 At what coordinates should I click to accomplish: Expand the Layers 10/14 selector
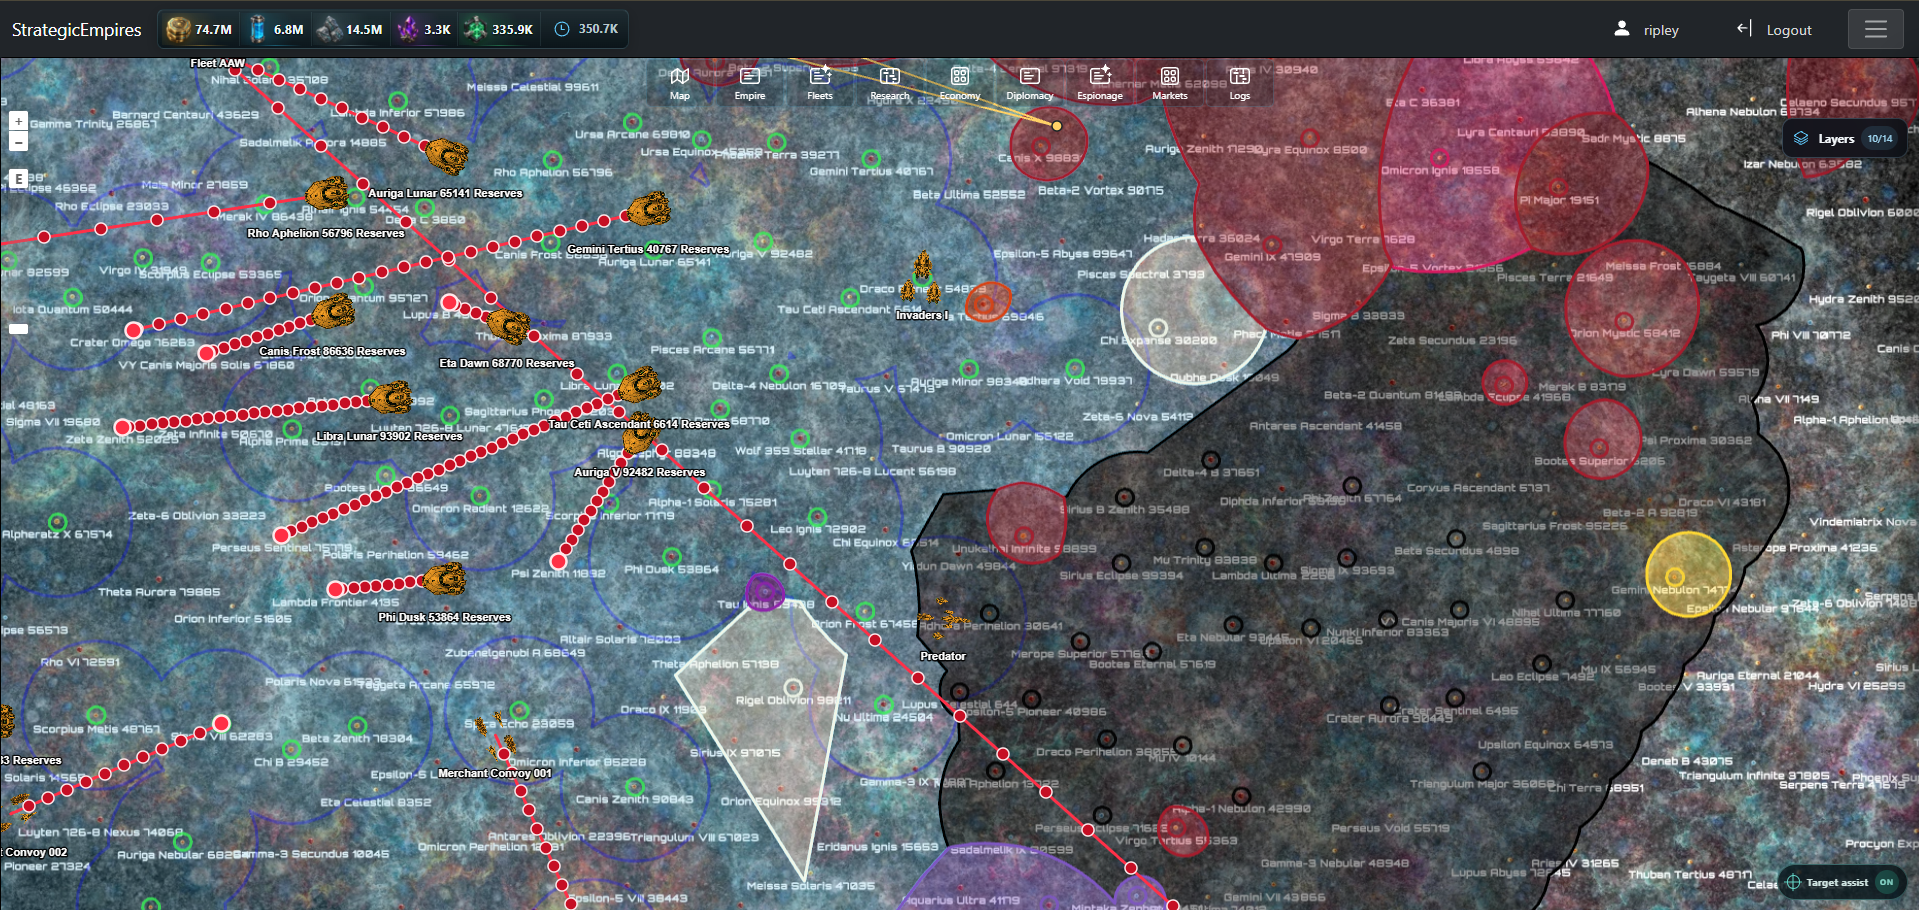tap(1843, 138)
